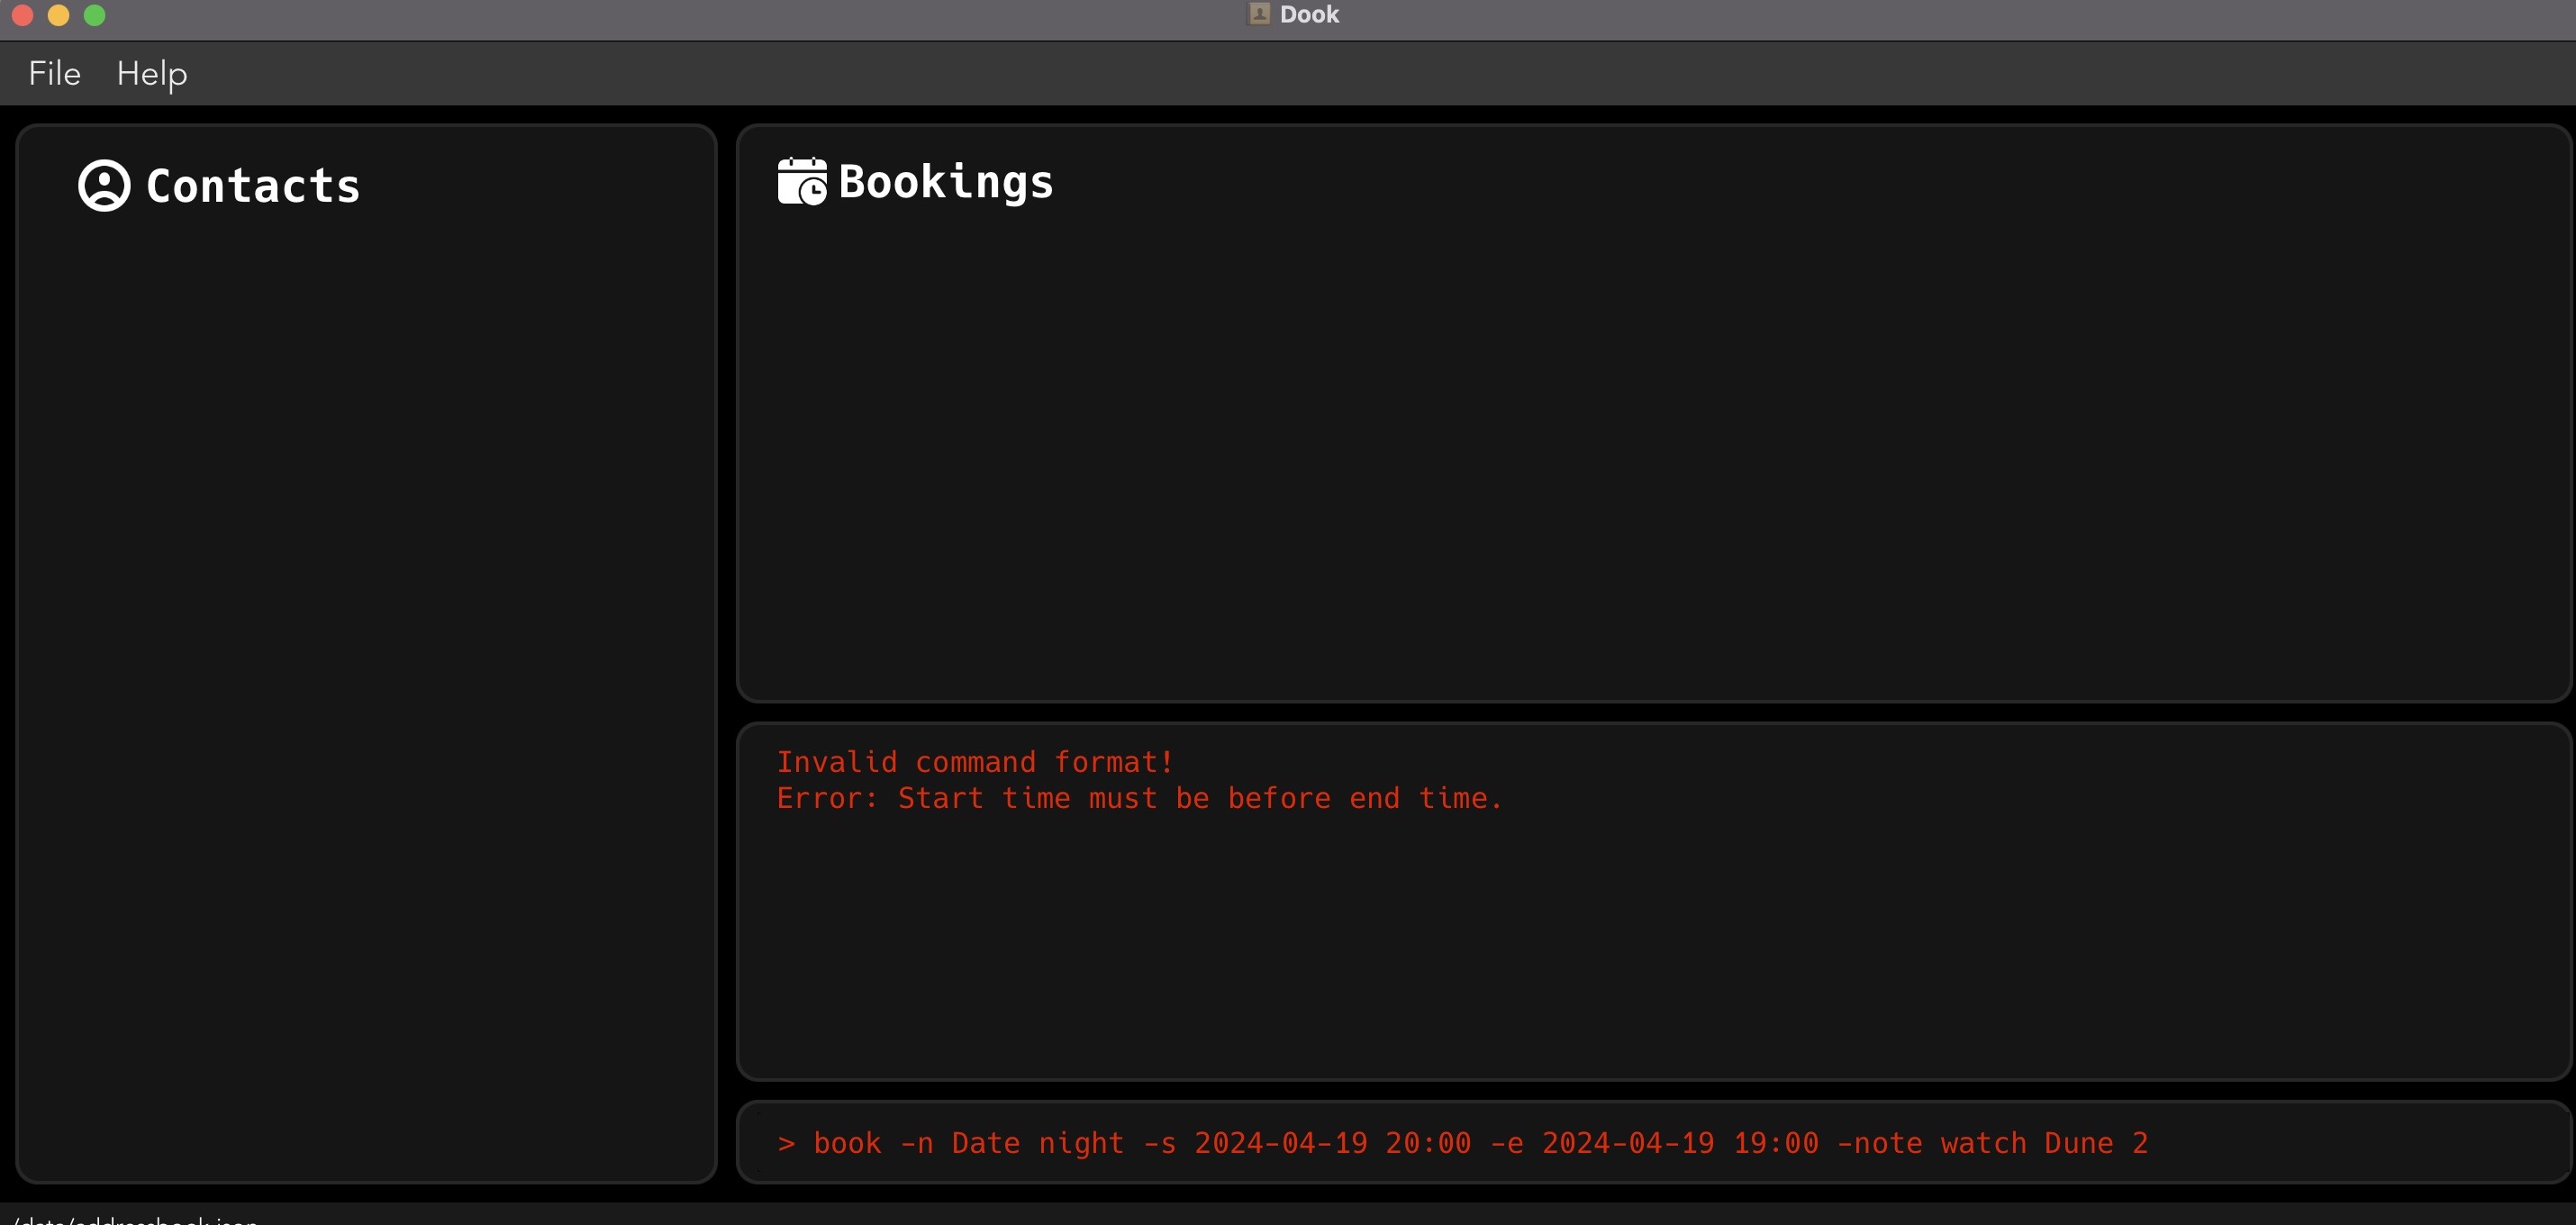
Task: Click the Contacts person icon
Action: pyautogui.click(x=104, y=186)
